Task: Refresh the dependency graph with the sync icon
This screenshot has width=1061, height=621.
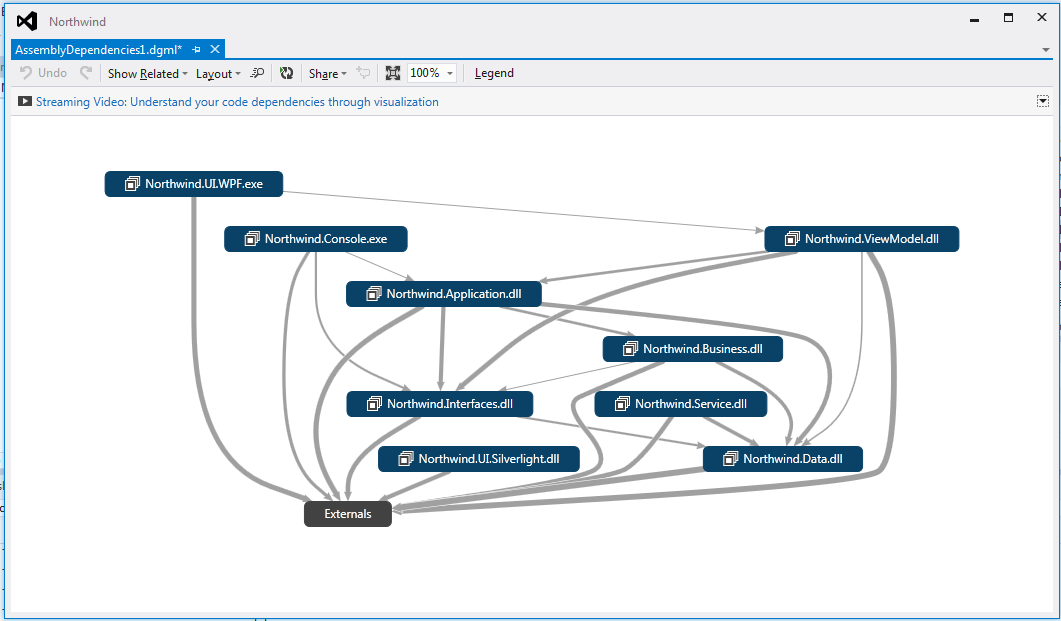Action: [287, 72]
